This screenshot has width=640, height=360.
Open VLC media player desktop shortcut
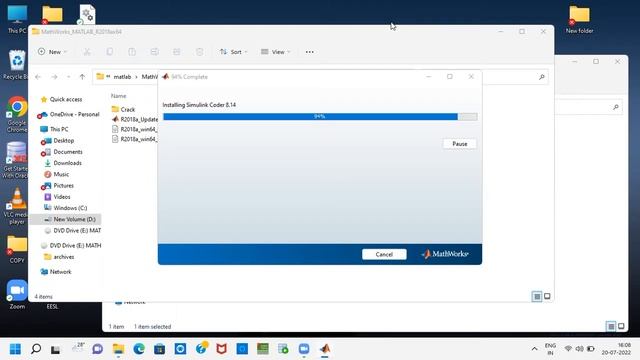(17, 206)
